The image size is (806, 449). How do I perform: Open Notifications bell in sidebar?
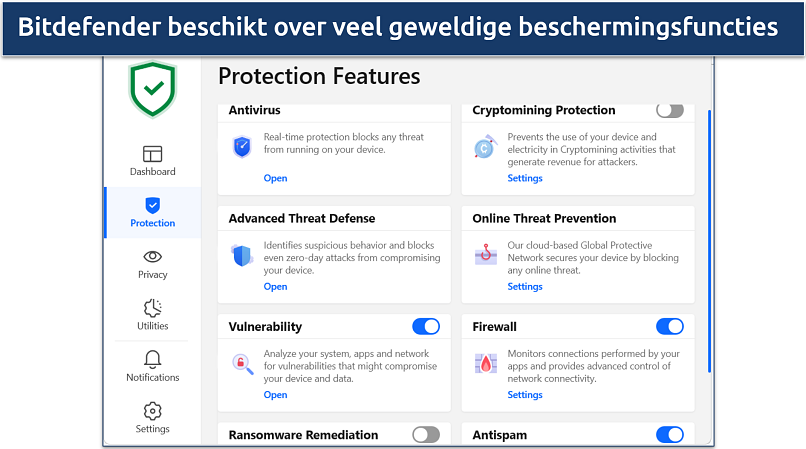tap(152, 366)
